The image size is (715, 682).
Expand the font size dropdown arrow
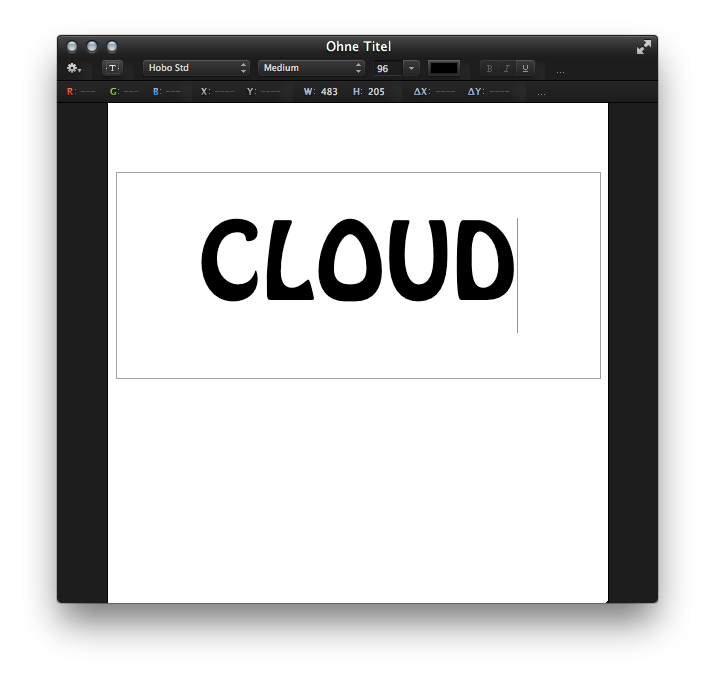click(411, 68)
